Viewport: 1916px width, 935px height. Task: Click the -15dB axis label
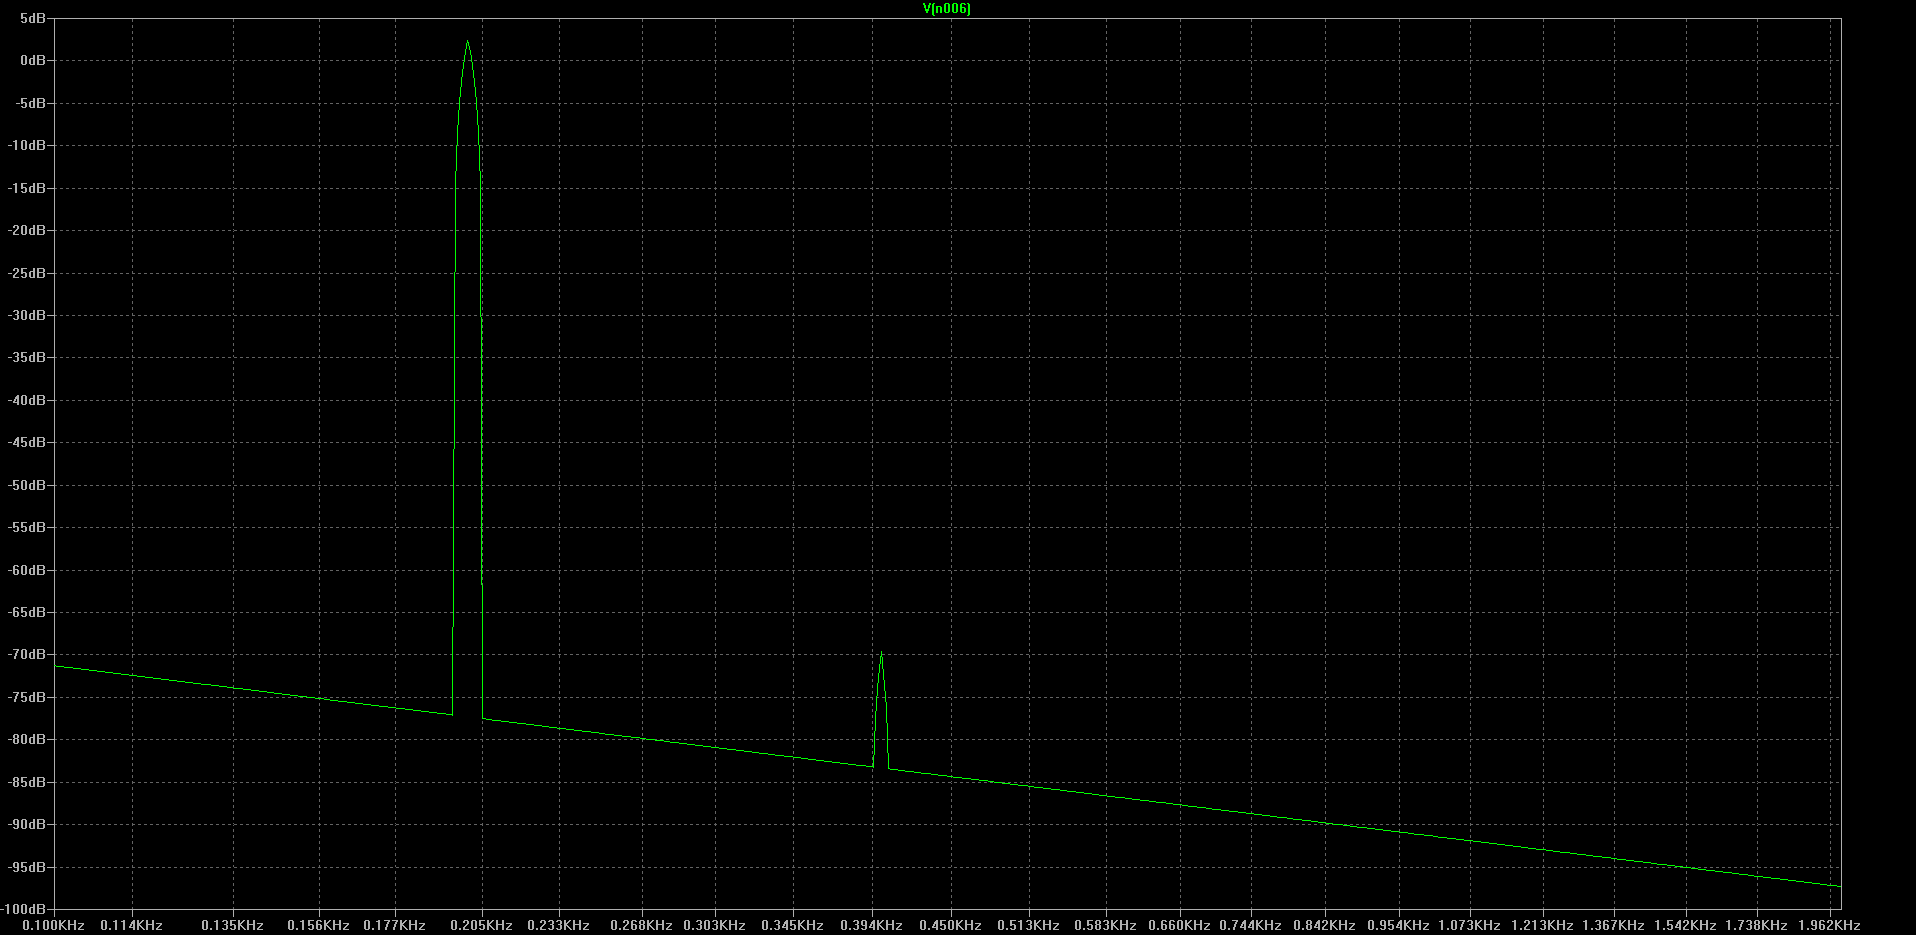27,188
